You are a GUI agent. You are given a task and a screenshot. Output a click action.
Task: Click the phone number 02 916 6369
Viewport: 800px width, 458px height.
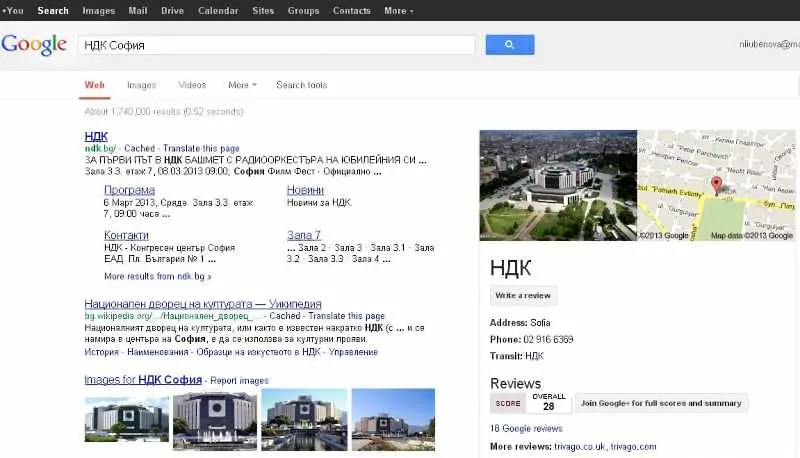click(548, 339)
